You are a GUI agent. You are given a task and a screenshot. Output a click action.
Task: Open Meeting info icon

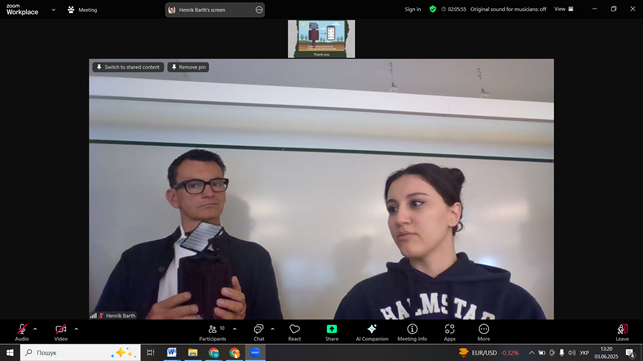coord(412,329)
